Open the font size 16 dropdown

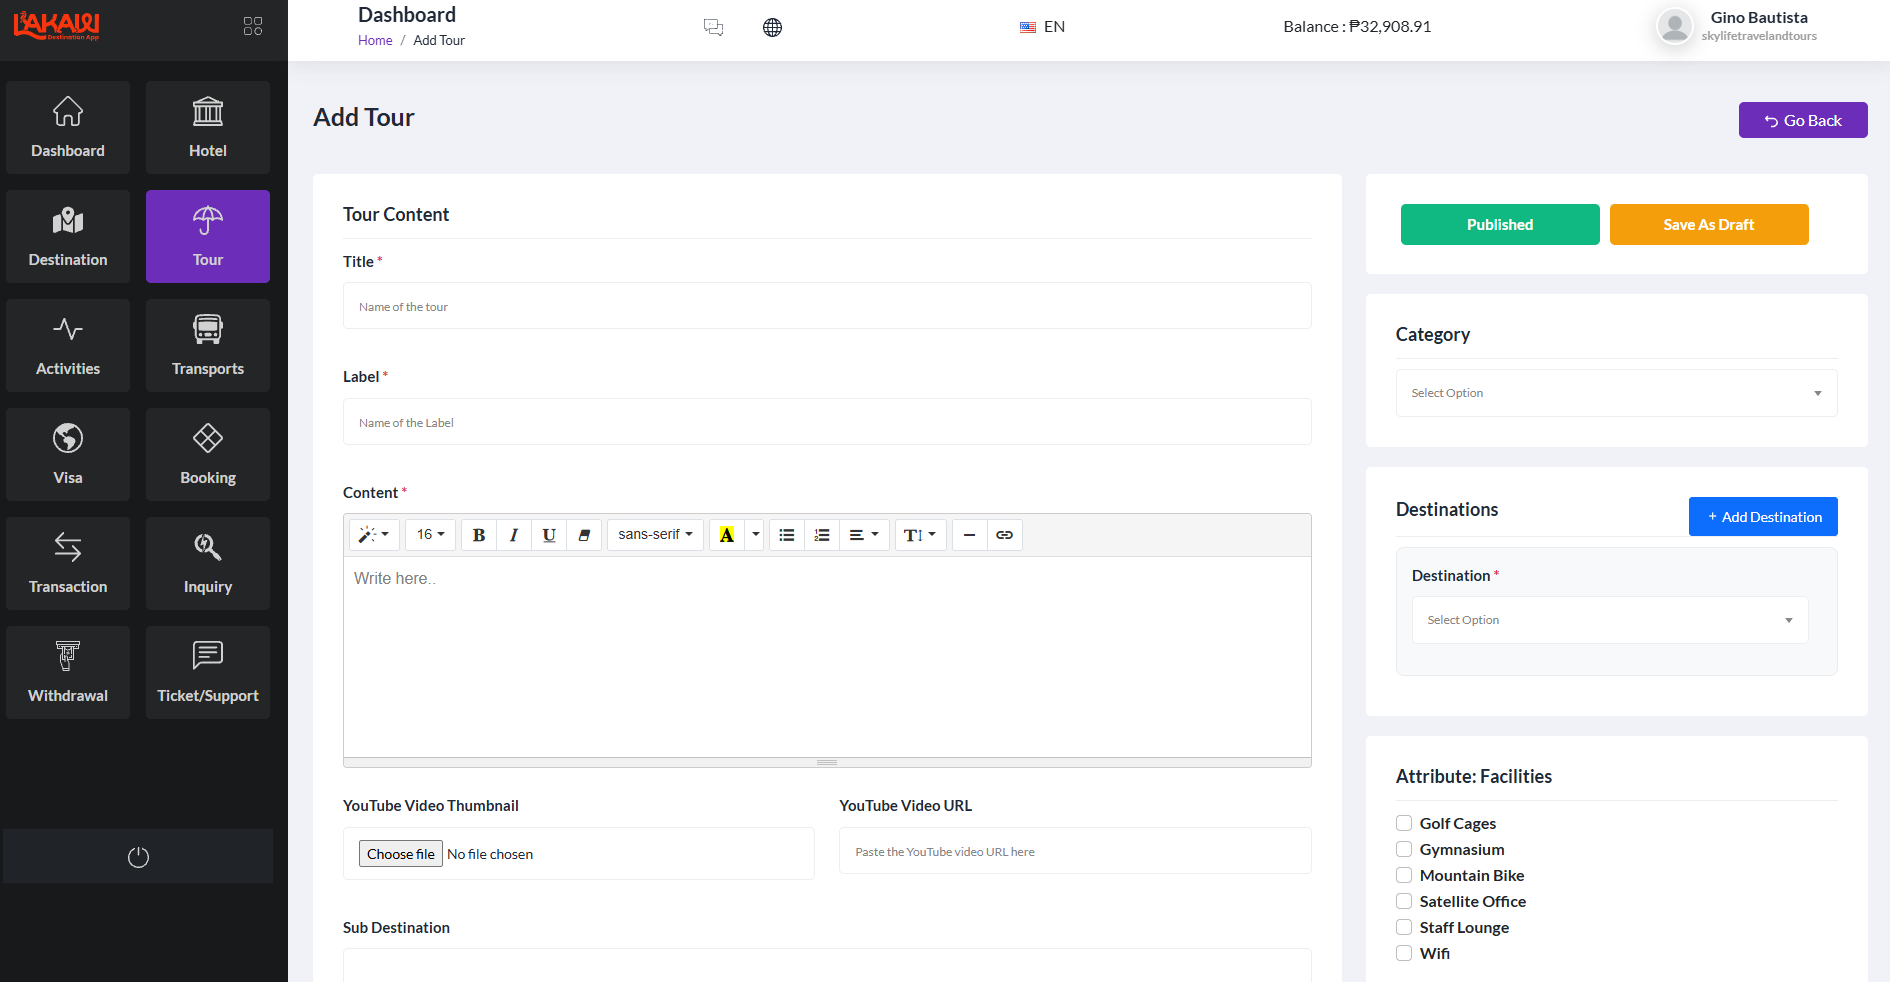430,535
